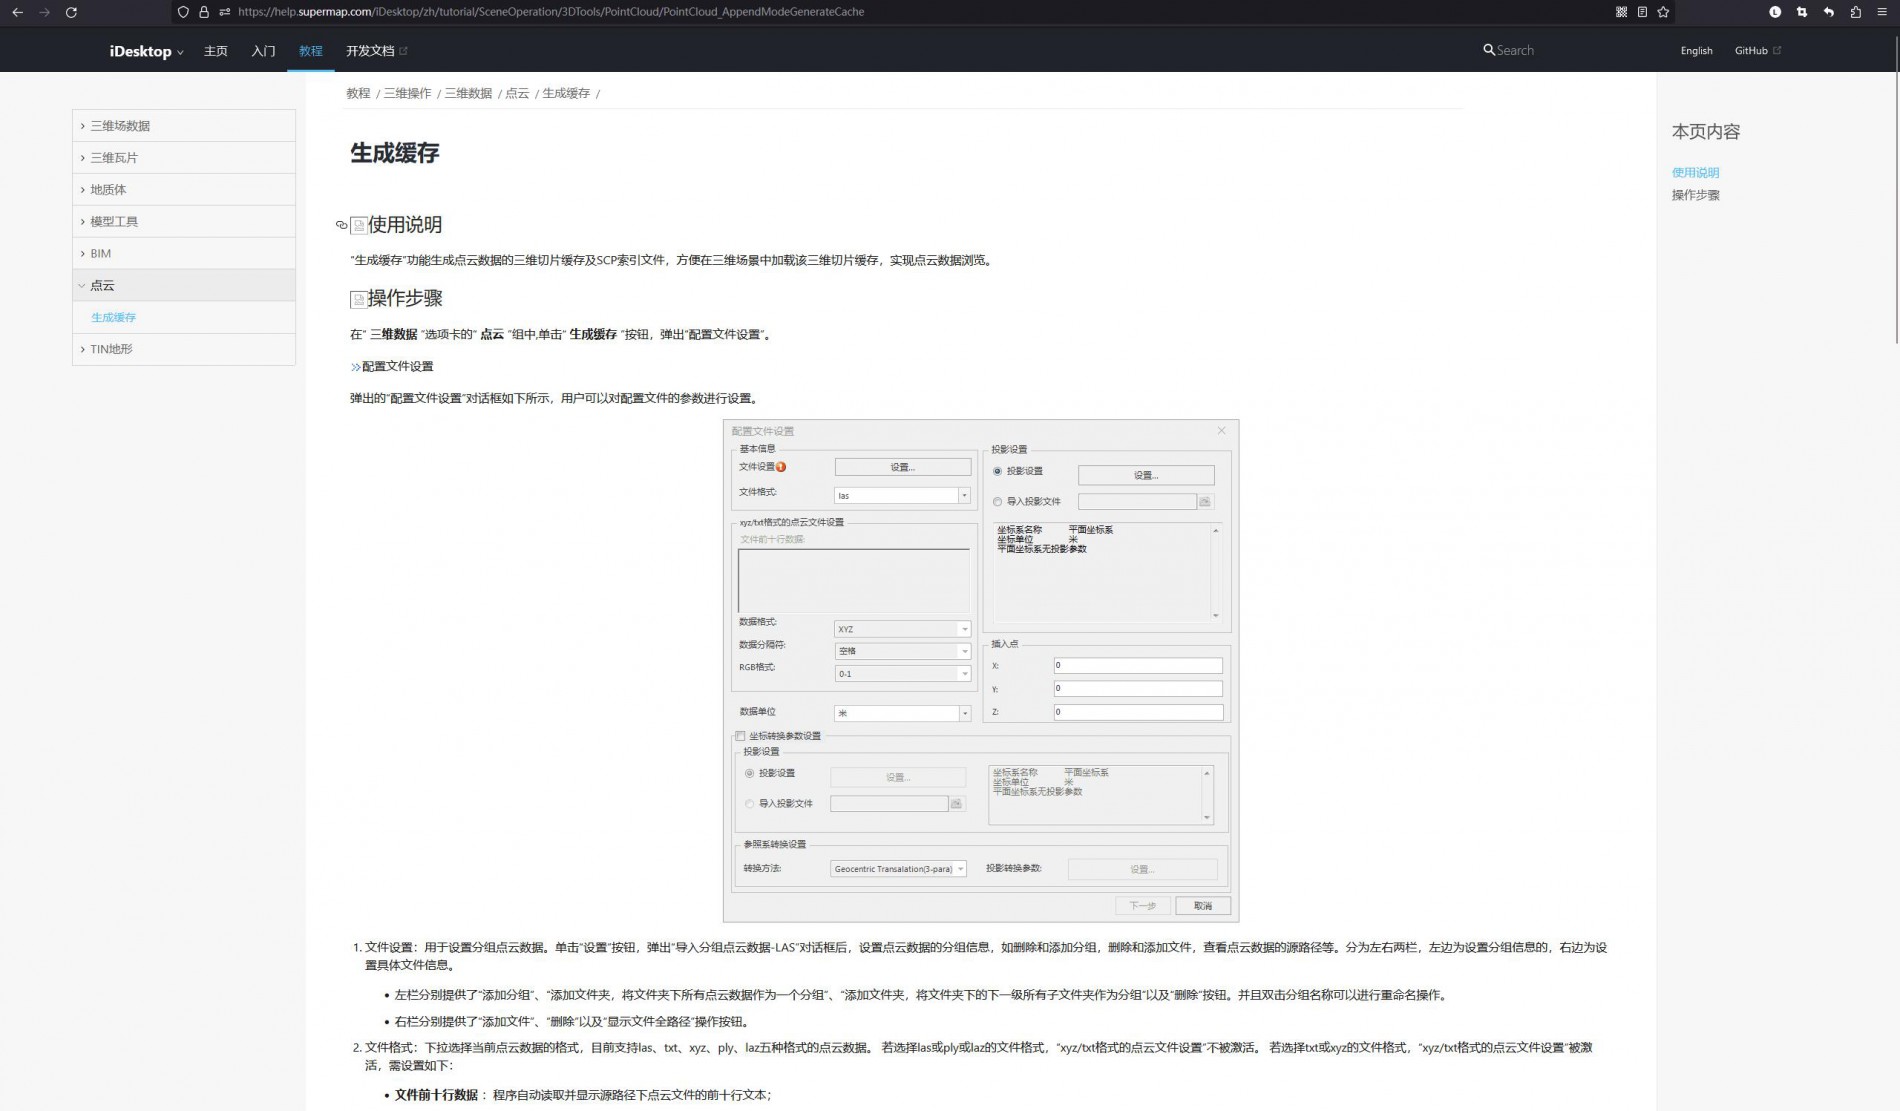This screenshot has height=1111, width=1900.
Task: Click the extensions puzzle icon
Action: point(1856,12)
